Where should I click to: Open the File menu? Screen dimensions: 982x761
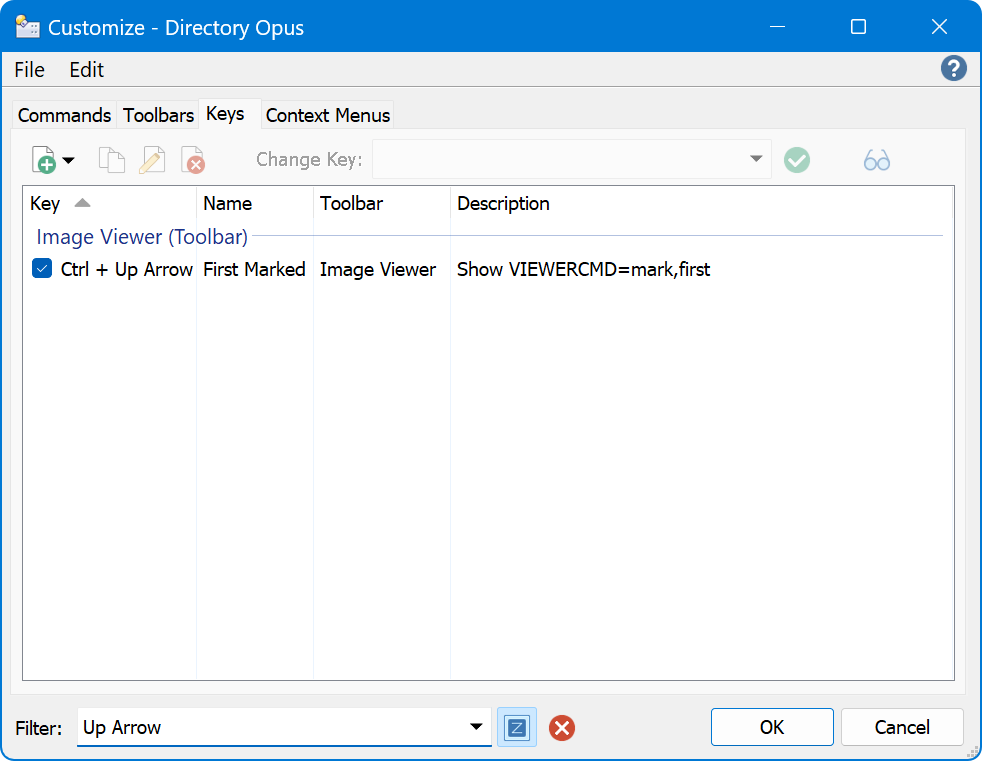[x=29, y=70]
